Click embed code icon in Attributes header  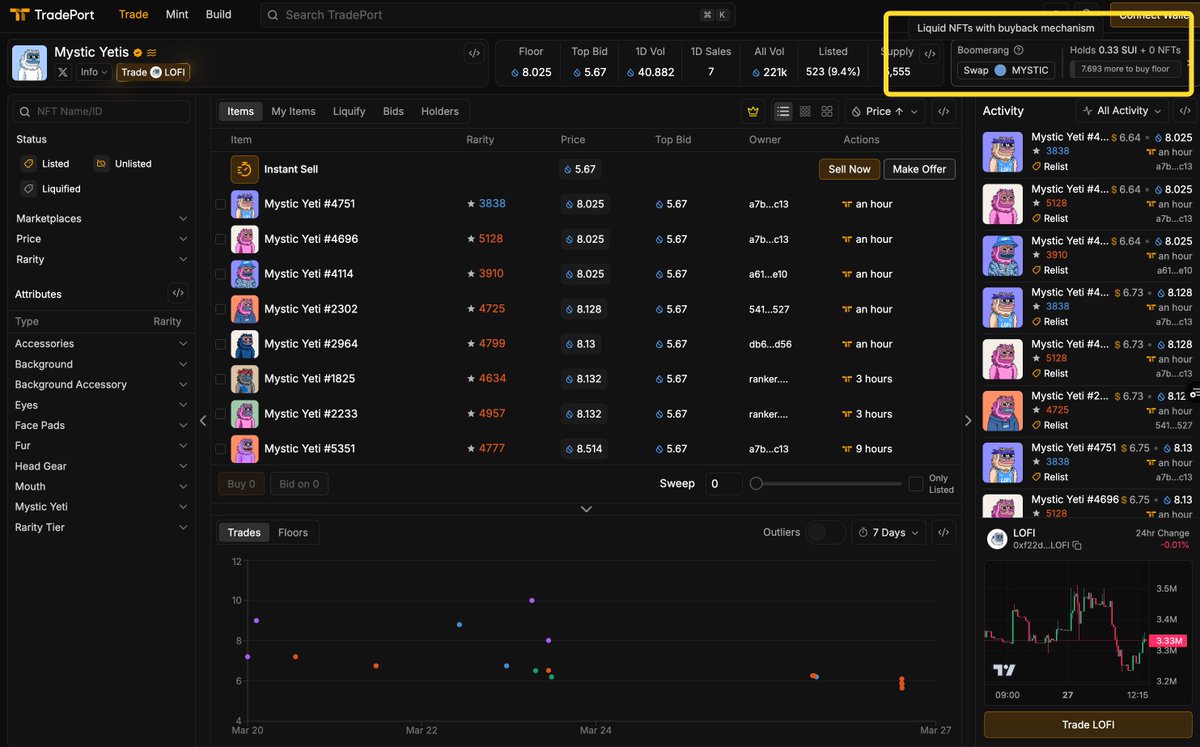click(177, 293)
